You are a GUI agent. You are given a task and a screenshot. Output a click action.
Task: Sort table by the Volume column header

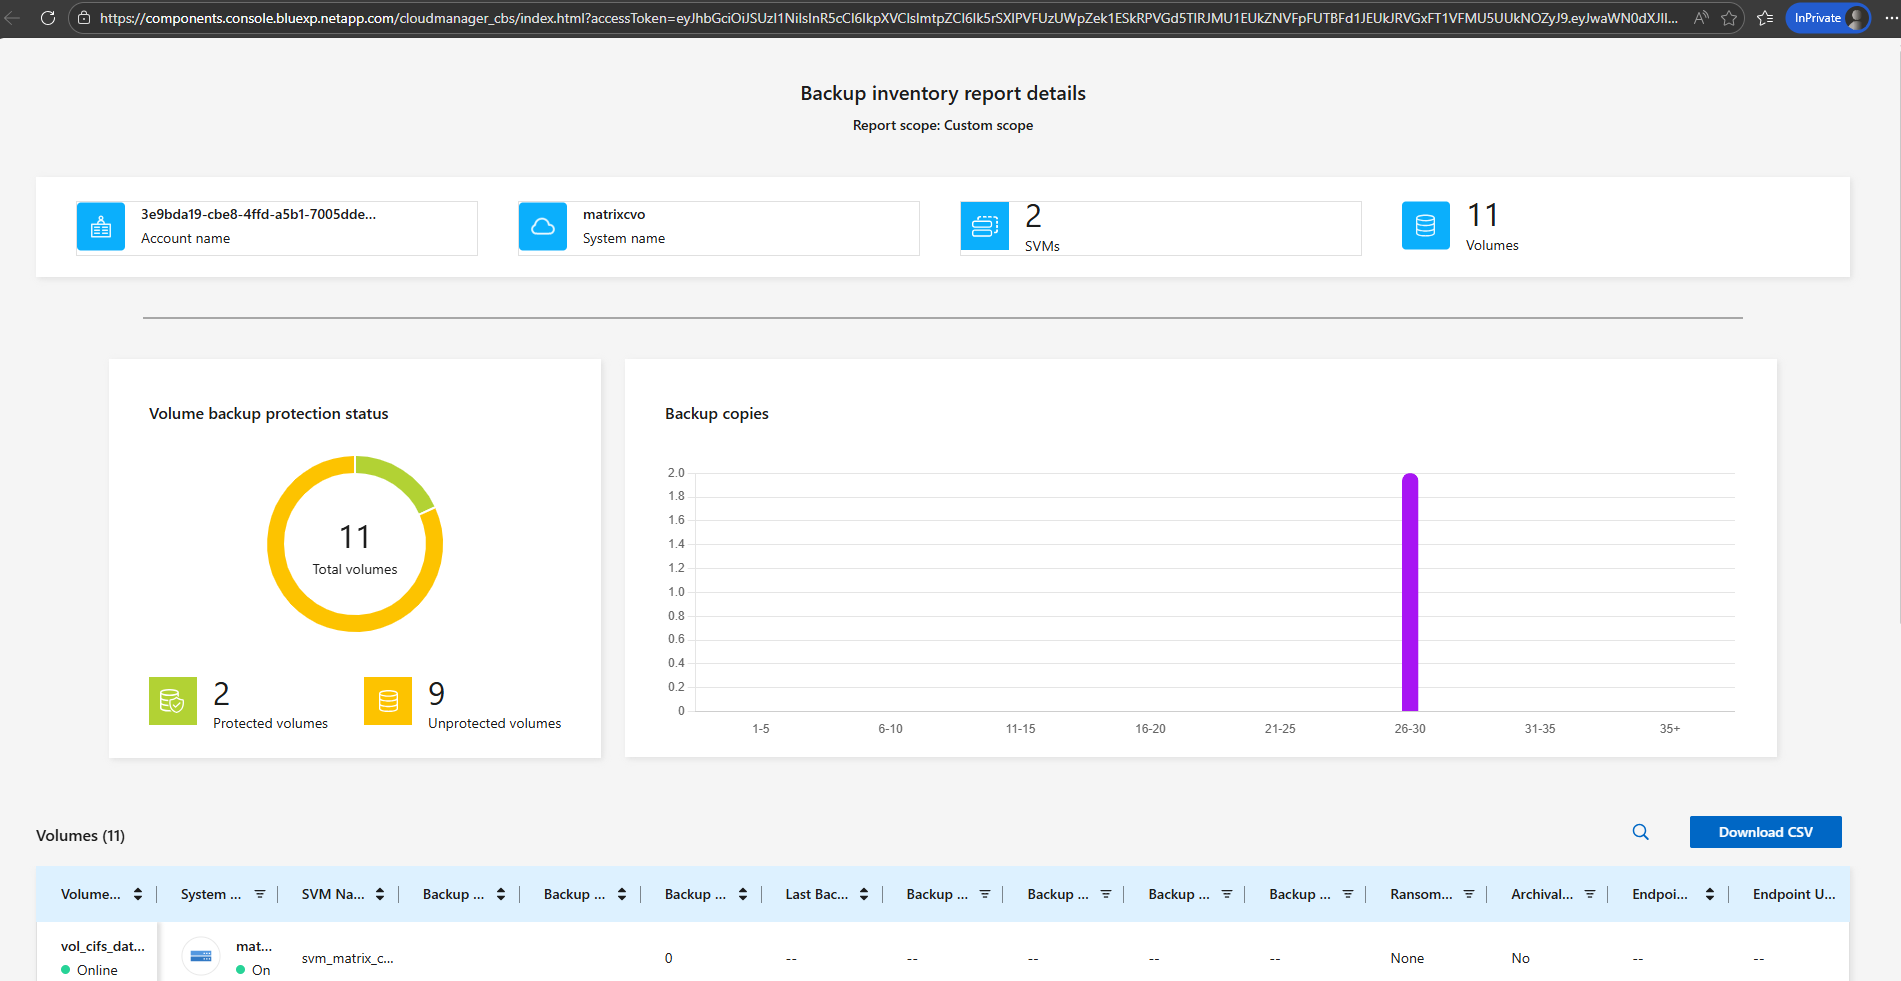tap(138, 894)
